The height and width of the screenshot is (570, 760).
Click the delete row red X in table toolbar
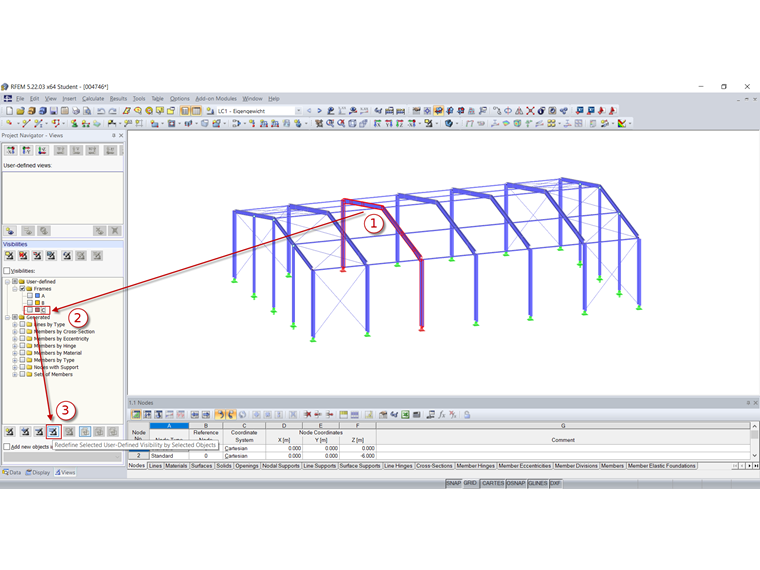(x=307, y=415)
